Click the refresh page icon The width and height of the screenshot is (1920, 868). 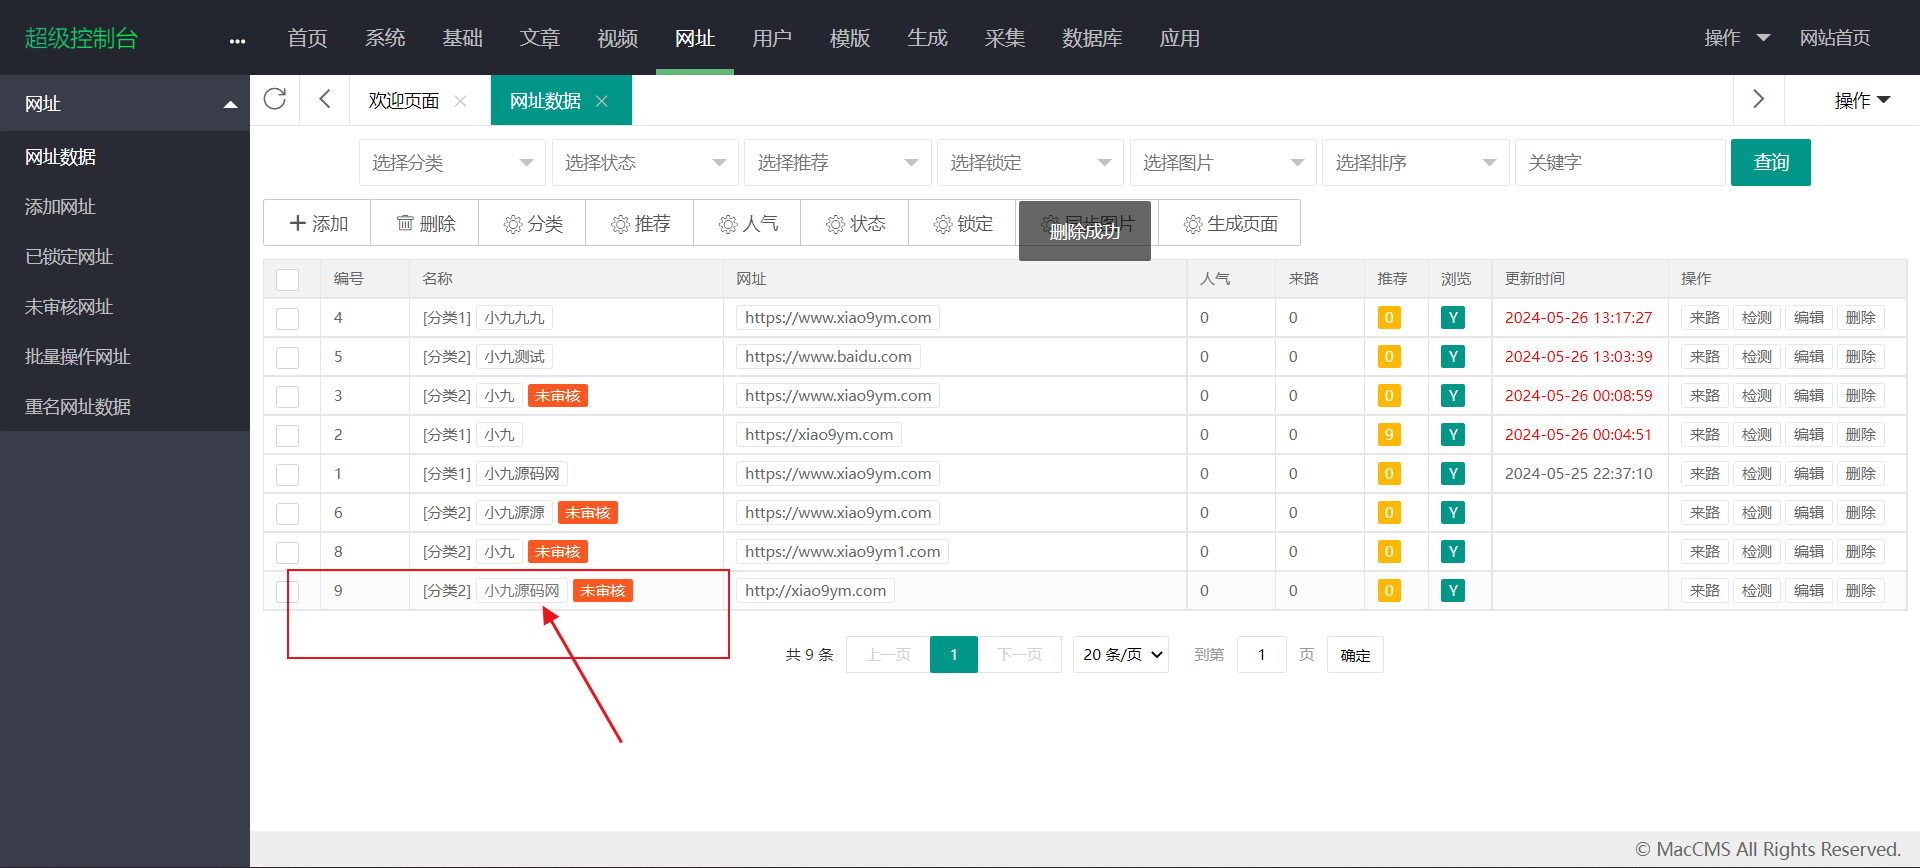tap(275, 99)
